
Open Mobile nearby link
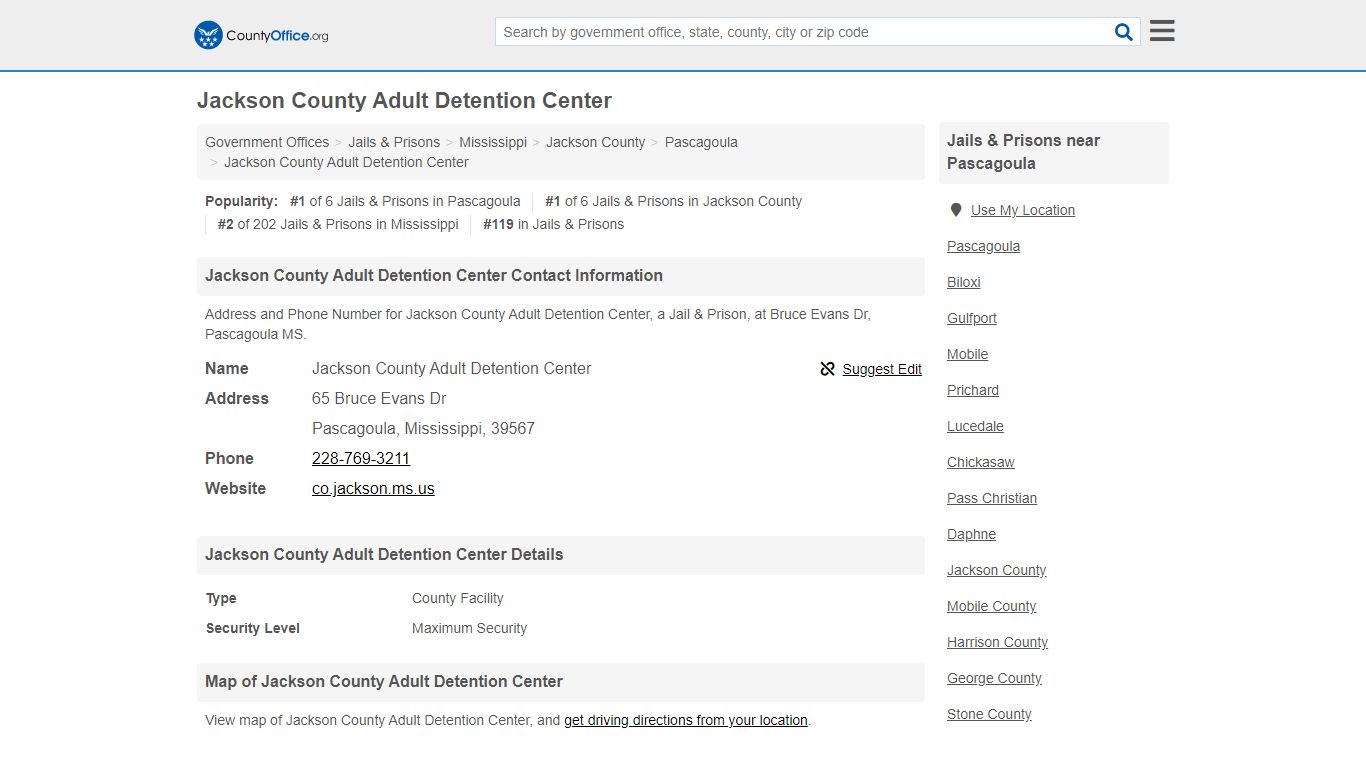tap(967, 354)
